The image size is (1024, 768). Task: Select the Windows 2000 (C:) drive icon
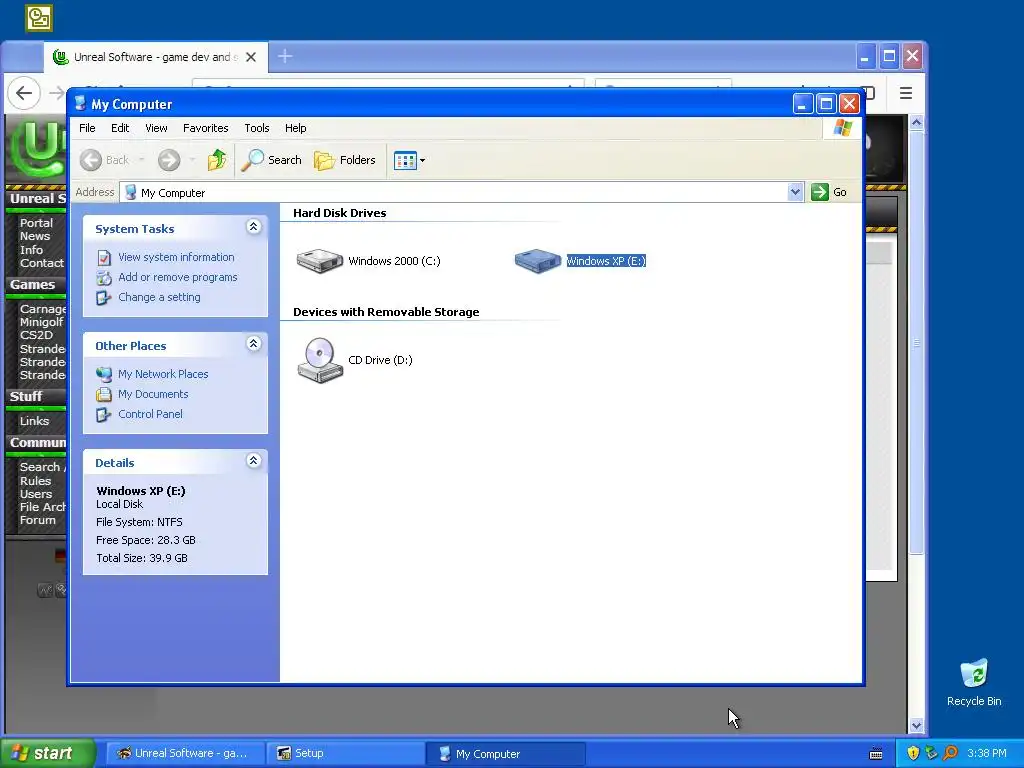click(x=319, y=261)
